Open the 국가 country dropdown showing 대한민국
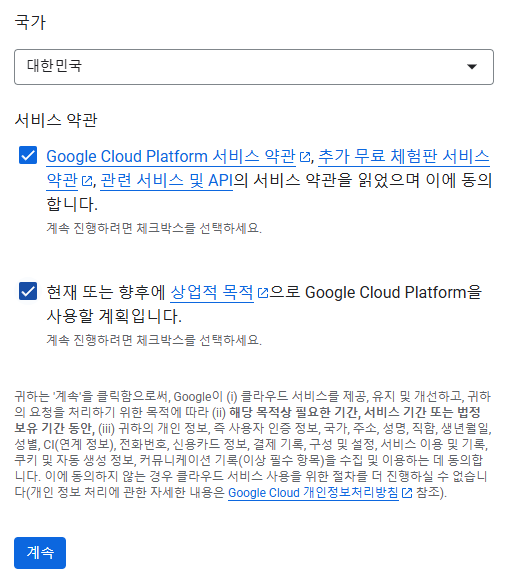The height and width of the screenshot is (576, 513). click(x=254, y=67)
